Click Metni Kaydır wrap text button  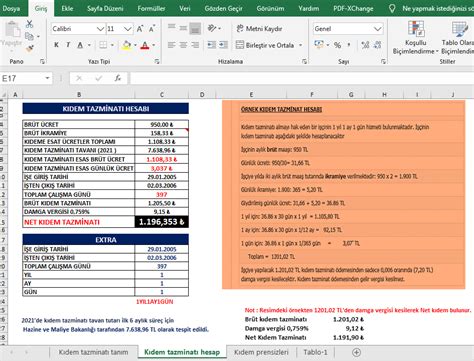[259, 29]
